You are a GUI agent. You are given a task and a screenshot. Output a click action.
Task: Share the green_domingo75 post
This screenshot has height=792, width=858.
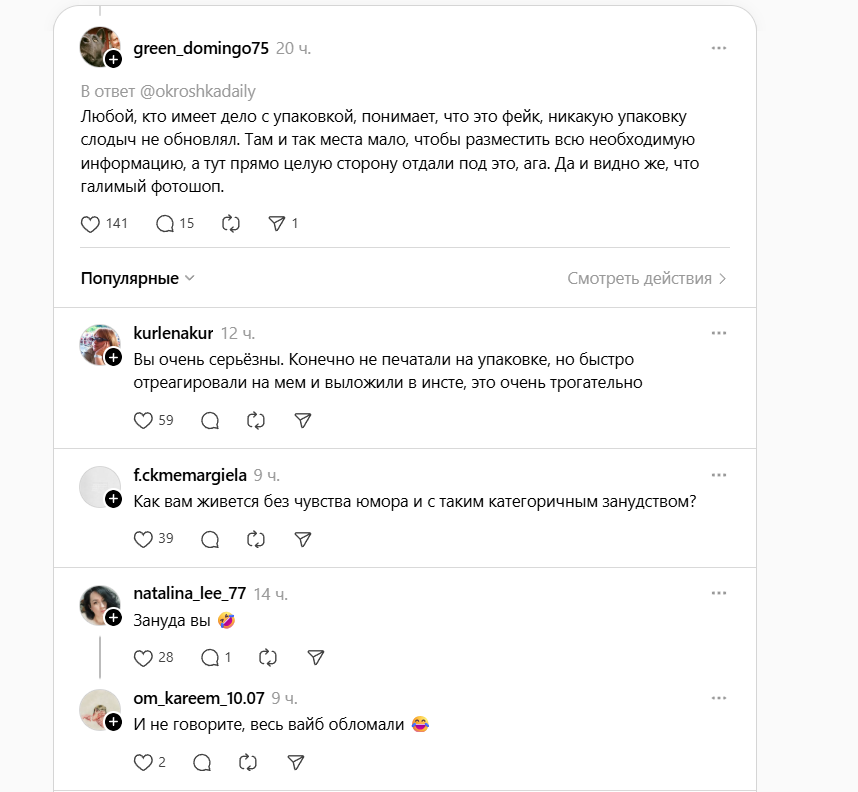[277, 224]
